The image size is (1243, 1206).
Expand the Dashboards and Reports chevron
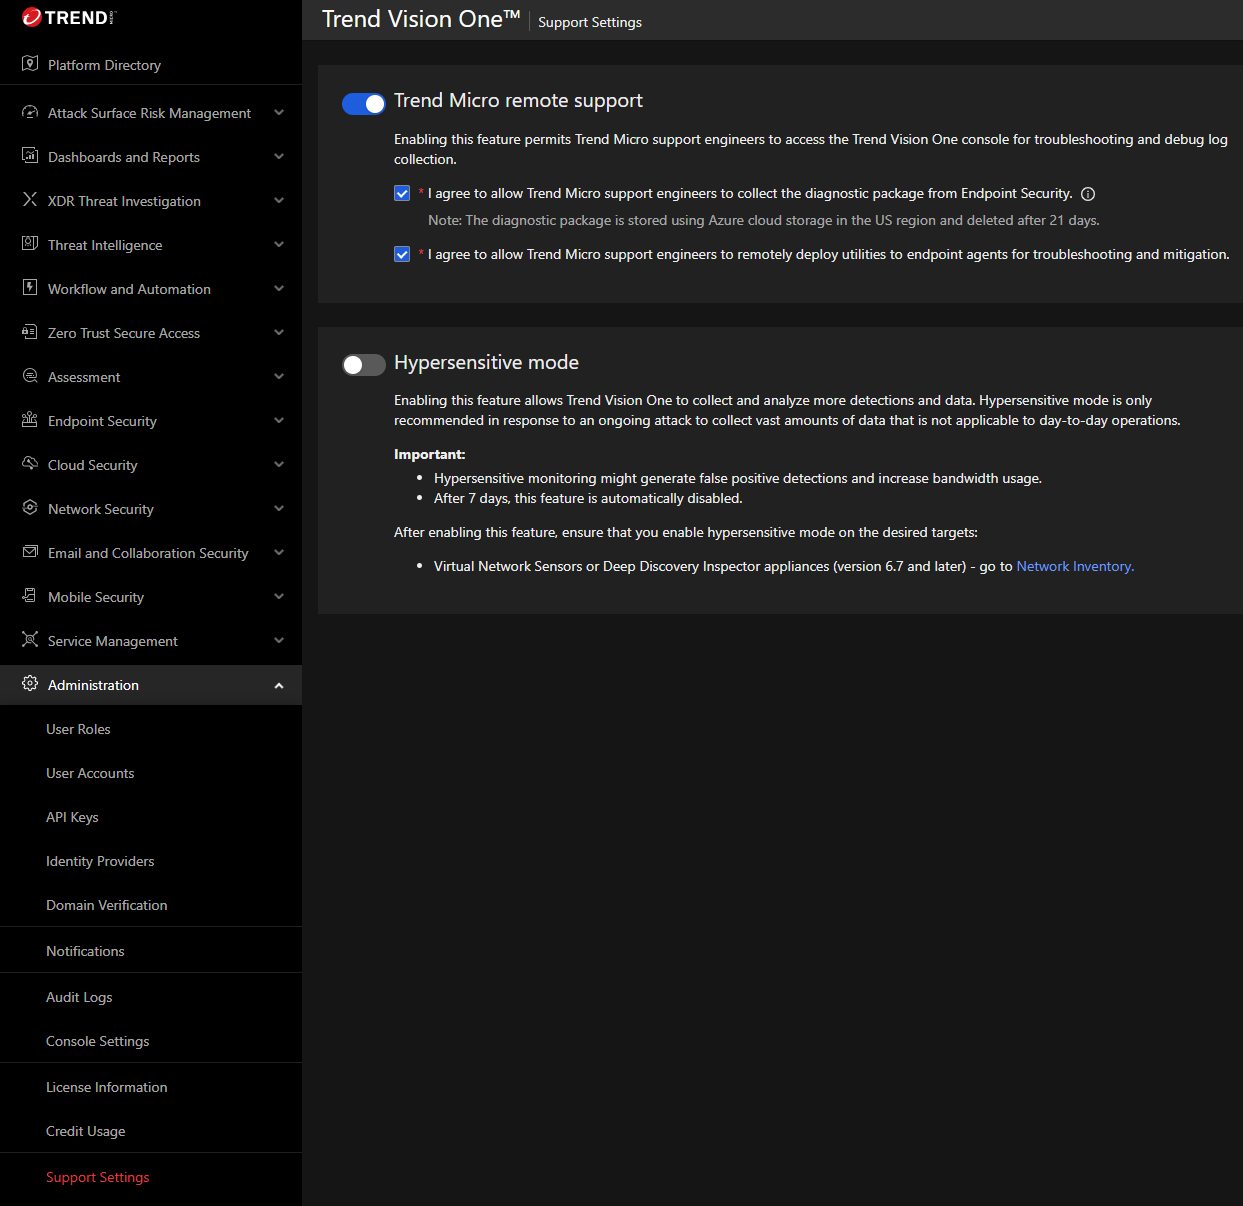tap(279, 156)
